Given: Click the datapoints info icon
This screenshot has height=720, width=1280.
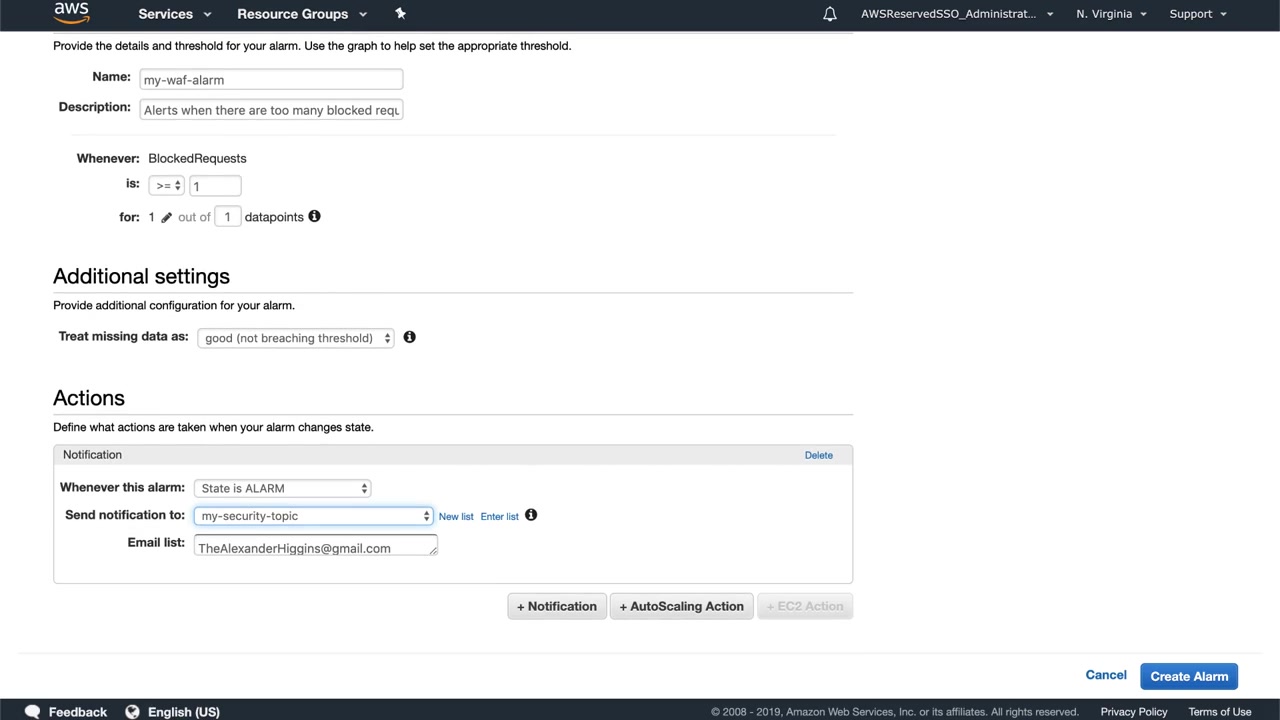Looking at the screenshot, I should [x=314, y=216].
